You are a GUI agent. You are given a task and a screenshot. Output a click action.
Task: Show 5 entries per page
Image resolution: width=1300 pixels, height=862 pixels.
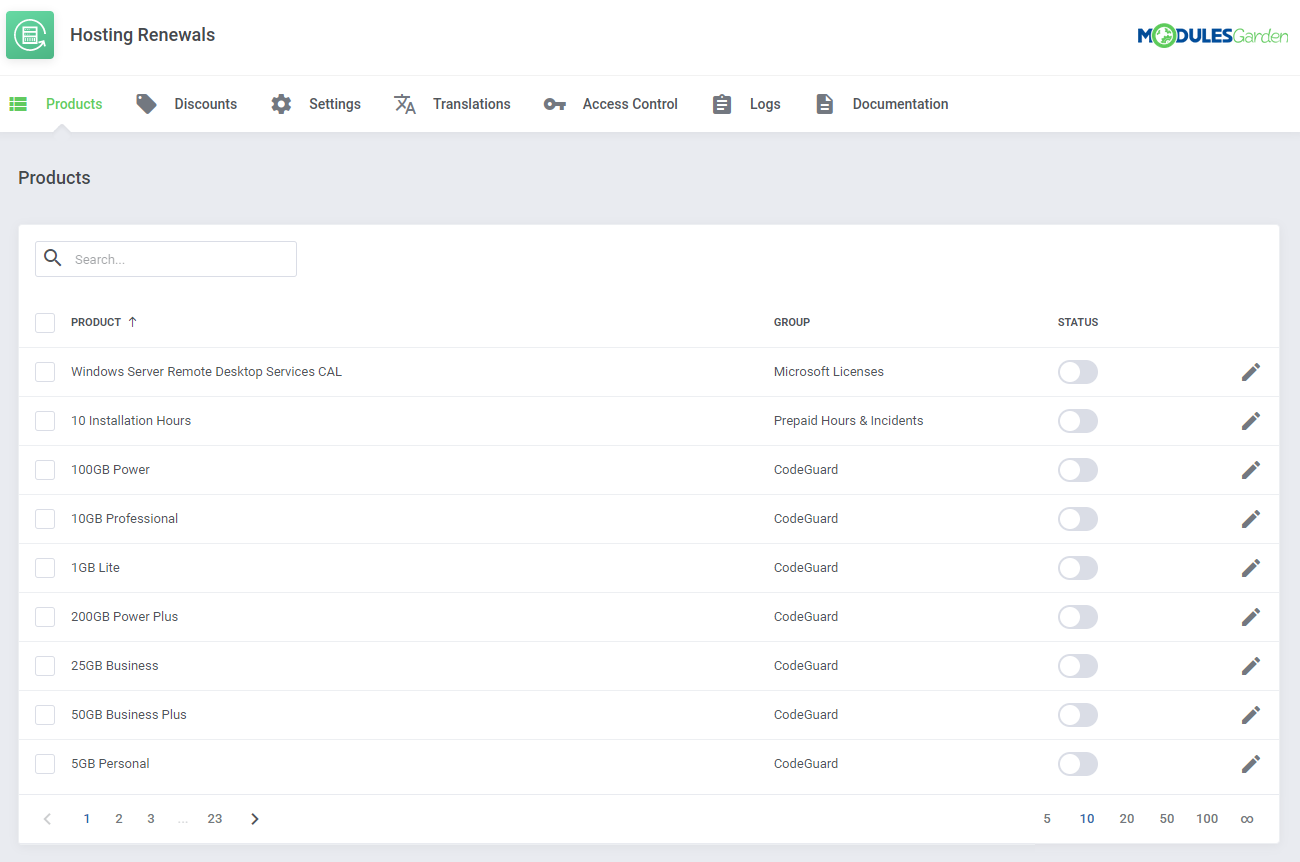1047,819
